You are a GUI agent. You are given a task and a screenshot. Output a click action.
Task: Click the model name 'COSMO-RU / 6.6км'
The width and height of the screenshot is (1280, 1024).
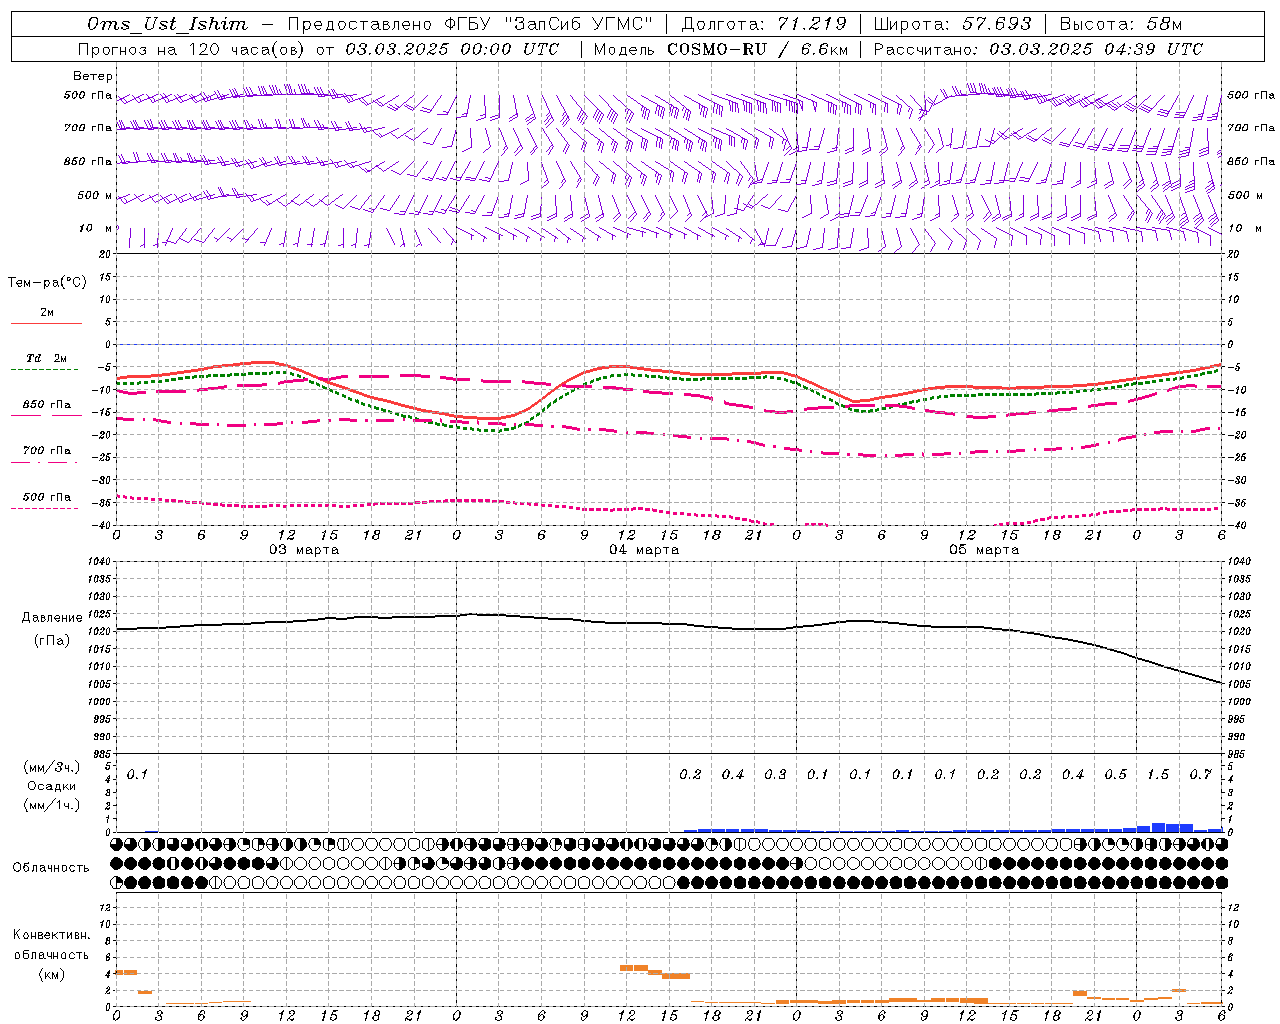tap(757, 49)
